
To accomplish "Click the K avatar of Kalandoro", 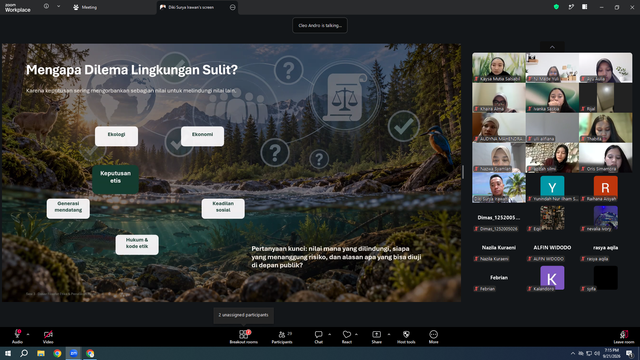I will point(552,278).
